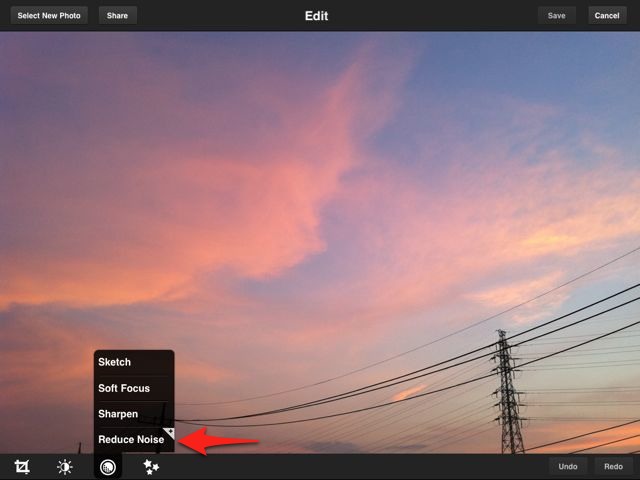Select the Crop tool icon
The height and width of the screenshot is (480, 640).
point(22,467)
